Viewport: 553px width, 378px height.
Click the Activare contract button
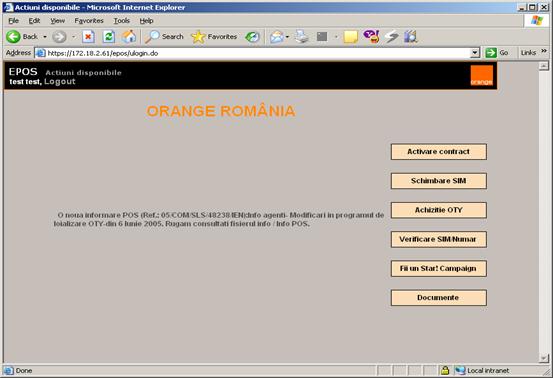click(439, 152)
